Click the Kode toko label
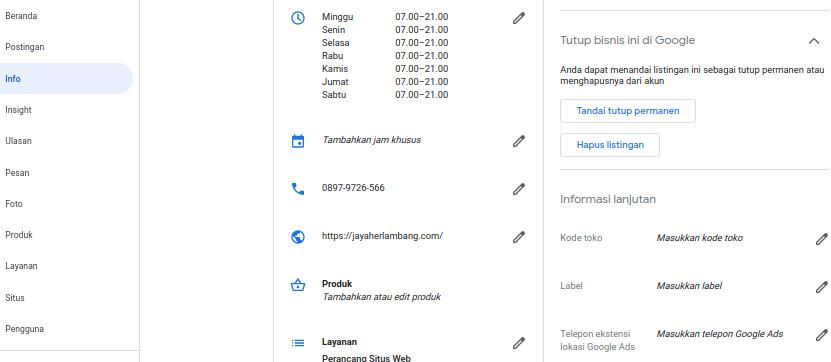This screenshot has width=831, height=362. coord(581,238)
